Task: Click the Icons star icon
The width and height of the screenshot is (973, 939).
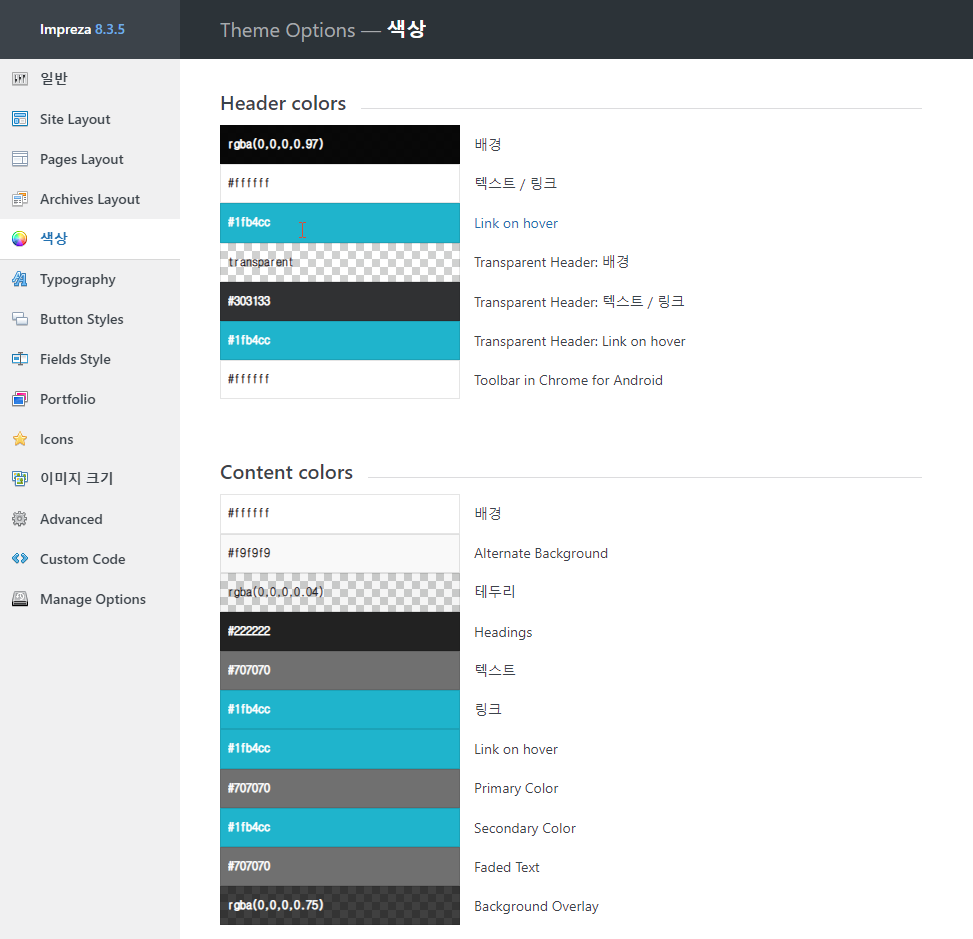Action: pyautogui.click(x=20, y=439)
